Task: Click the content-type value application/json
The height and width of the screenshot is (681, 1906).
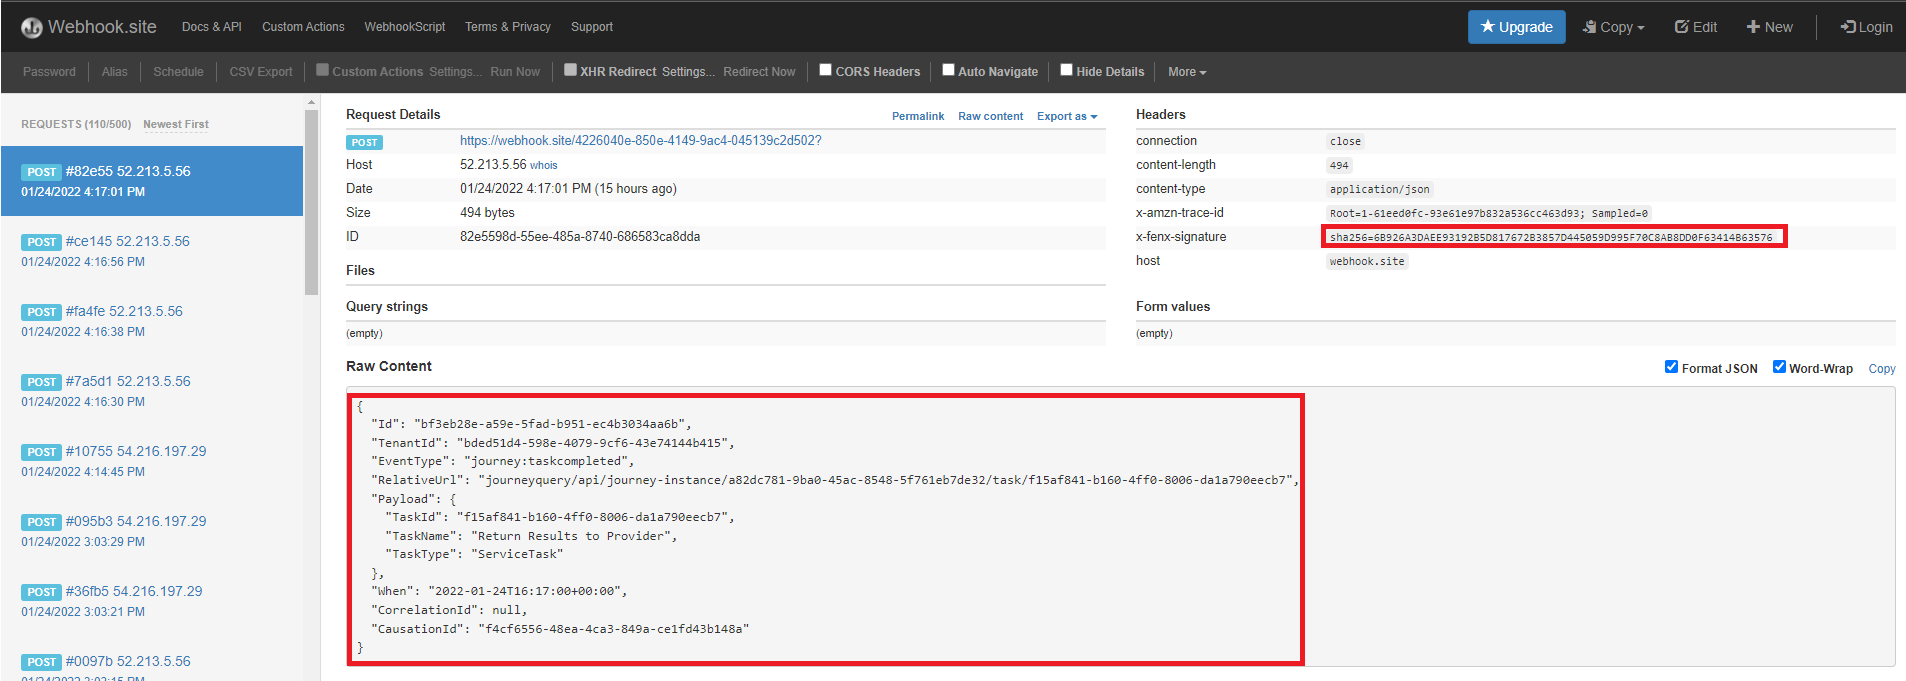Action: pos(1380,189)
